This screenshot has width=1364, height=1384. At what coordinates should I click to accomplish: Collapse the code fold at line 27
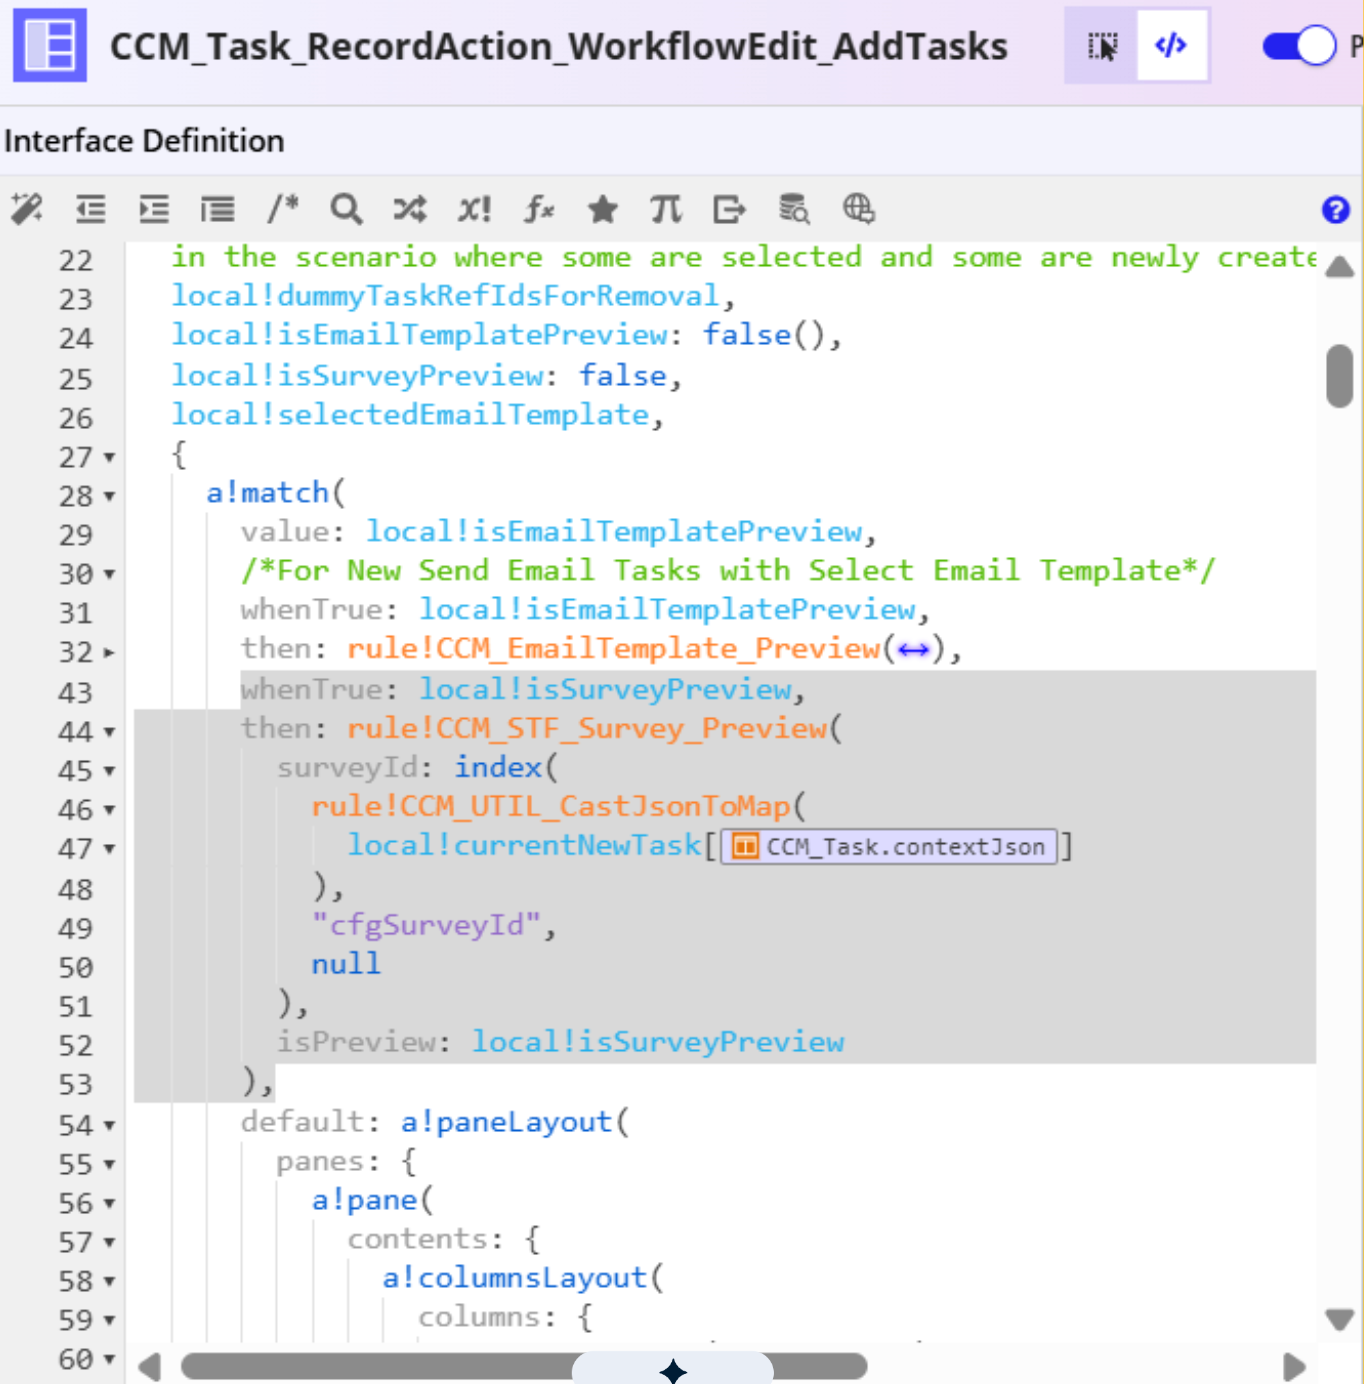pyautogui.click(x=109, y=457)
